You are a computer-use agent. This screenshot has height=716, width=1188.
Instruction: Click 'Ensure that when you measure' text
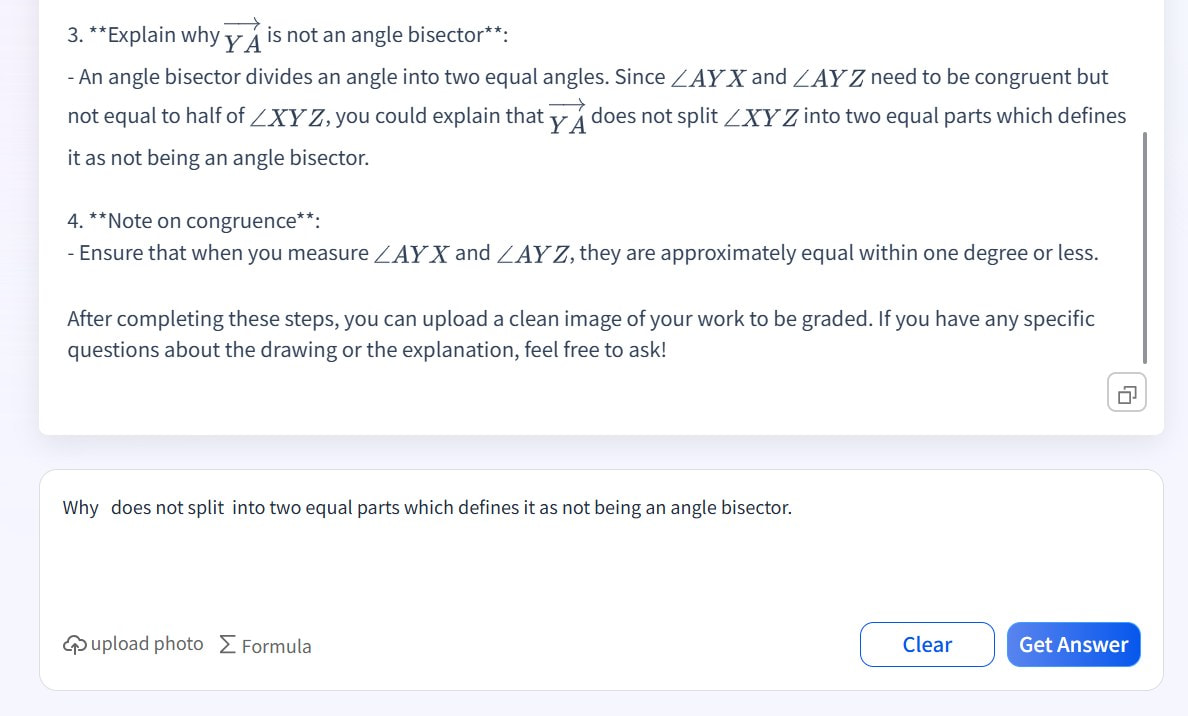pyautogui.click(x=224, y=252)
